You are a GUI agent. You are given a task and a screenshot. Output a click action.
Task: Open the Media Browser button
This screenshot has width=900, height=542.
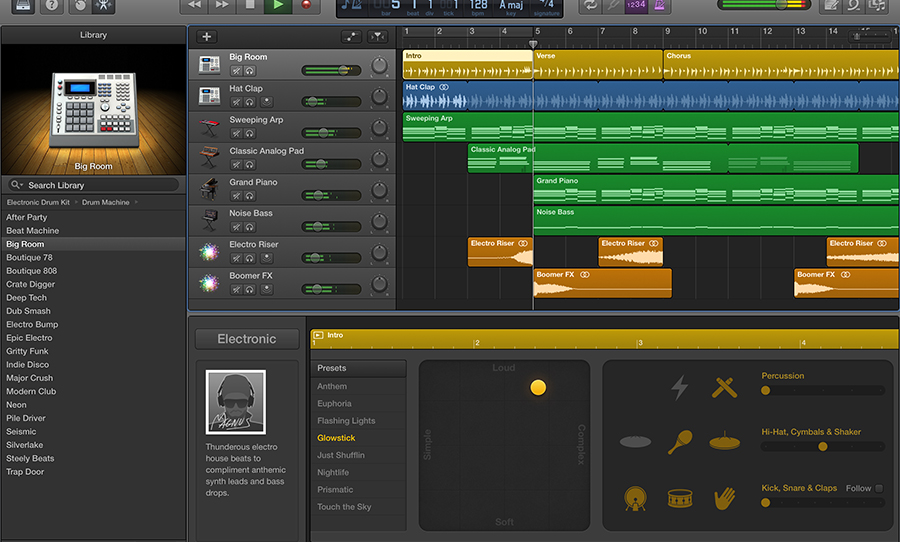[x=877, y=5]
